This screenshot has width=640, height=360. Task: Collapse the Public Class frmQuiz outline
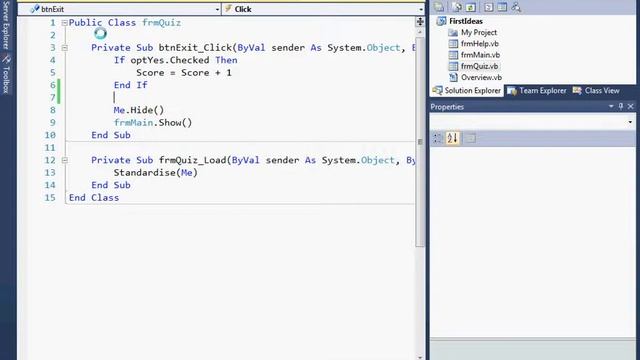coord(64,23)
